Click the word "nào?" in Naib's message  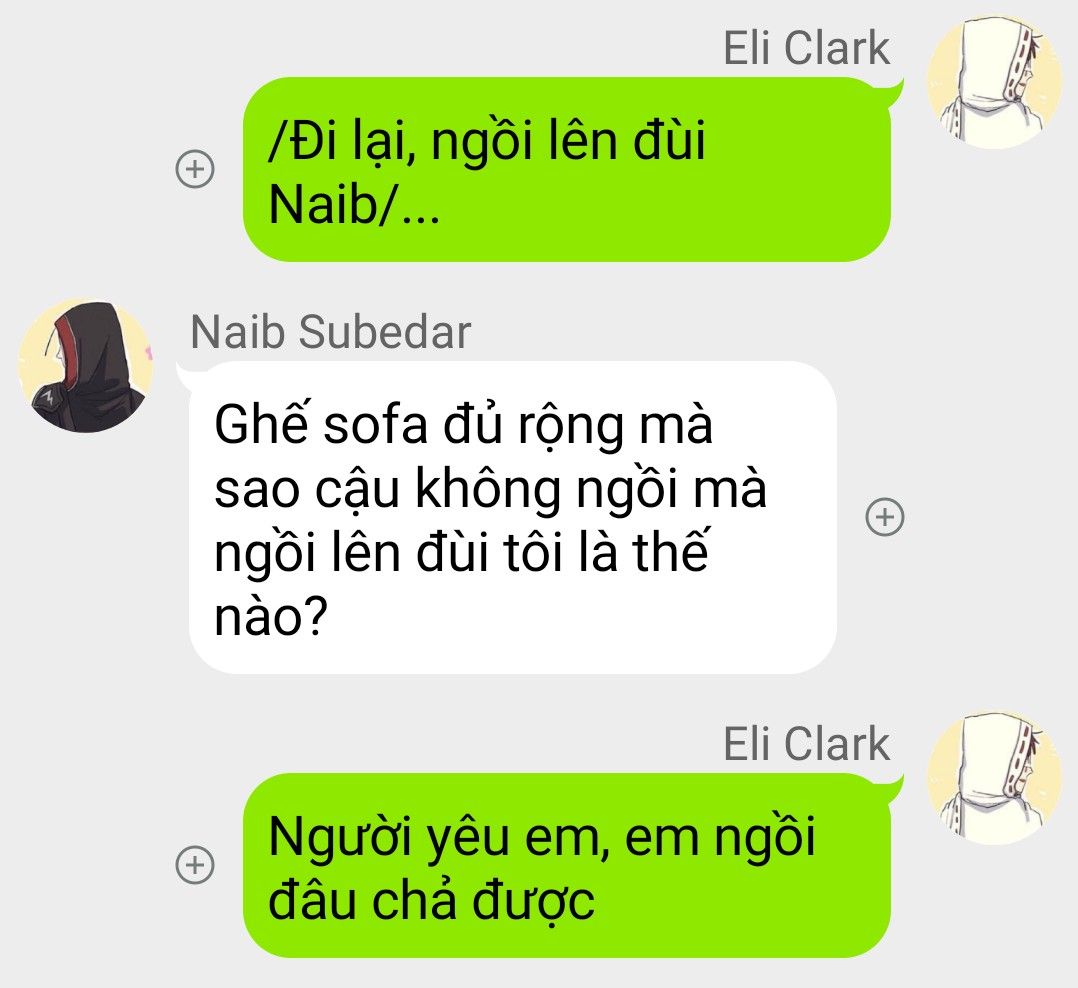pyautogui.click(x=271, y=617)
